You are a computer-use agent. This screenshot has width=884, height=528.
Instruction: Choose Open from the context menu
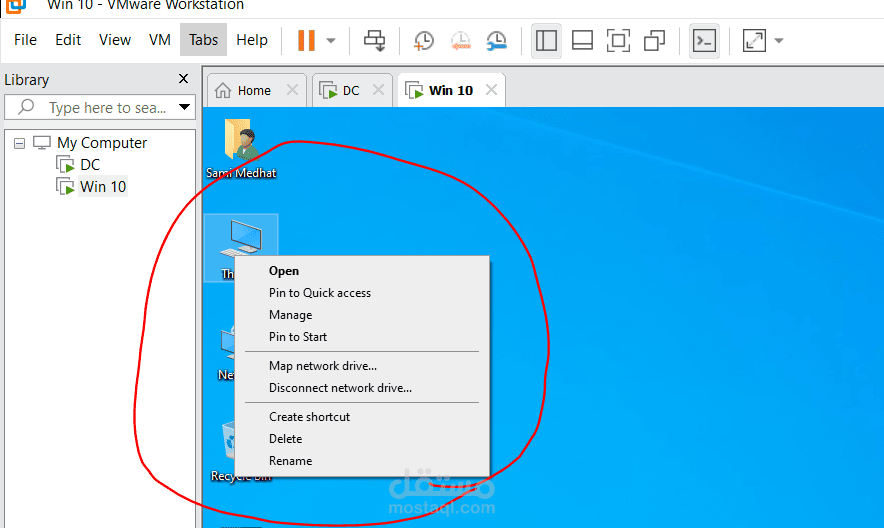(362, 270)
